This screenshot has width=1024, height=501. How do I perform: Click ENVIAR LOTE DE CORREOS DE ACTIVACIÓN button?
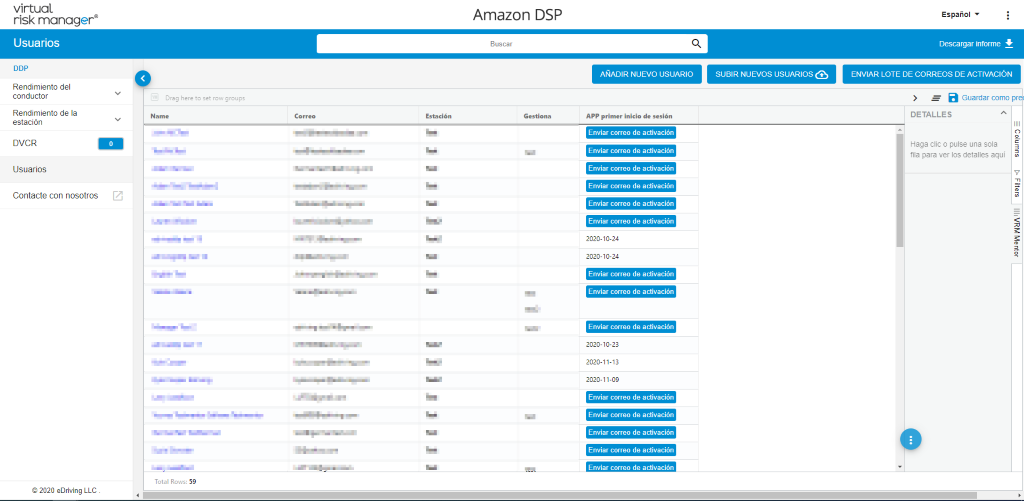point(931,74)
